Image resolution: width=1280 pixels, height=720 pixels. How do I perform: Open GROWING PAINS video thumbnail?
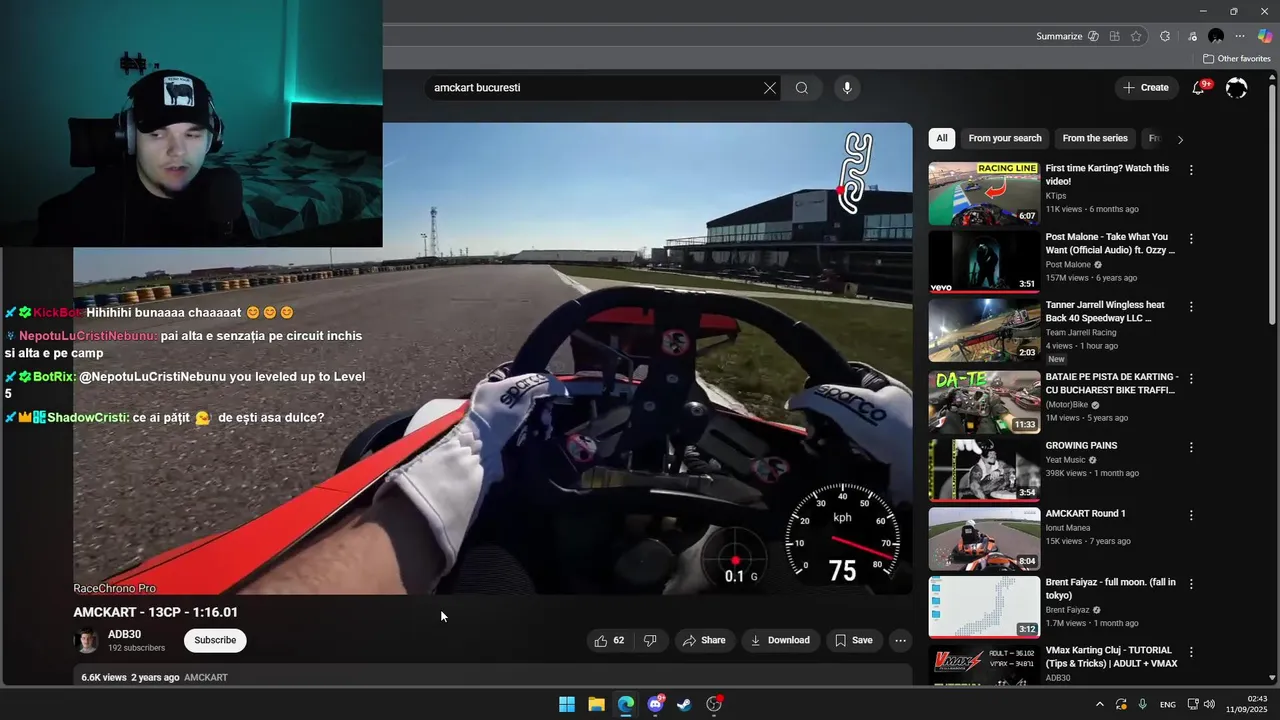[984, 470]
